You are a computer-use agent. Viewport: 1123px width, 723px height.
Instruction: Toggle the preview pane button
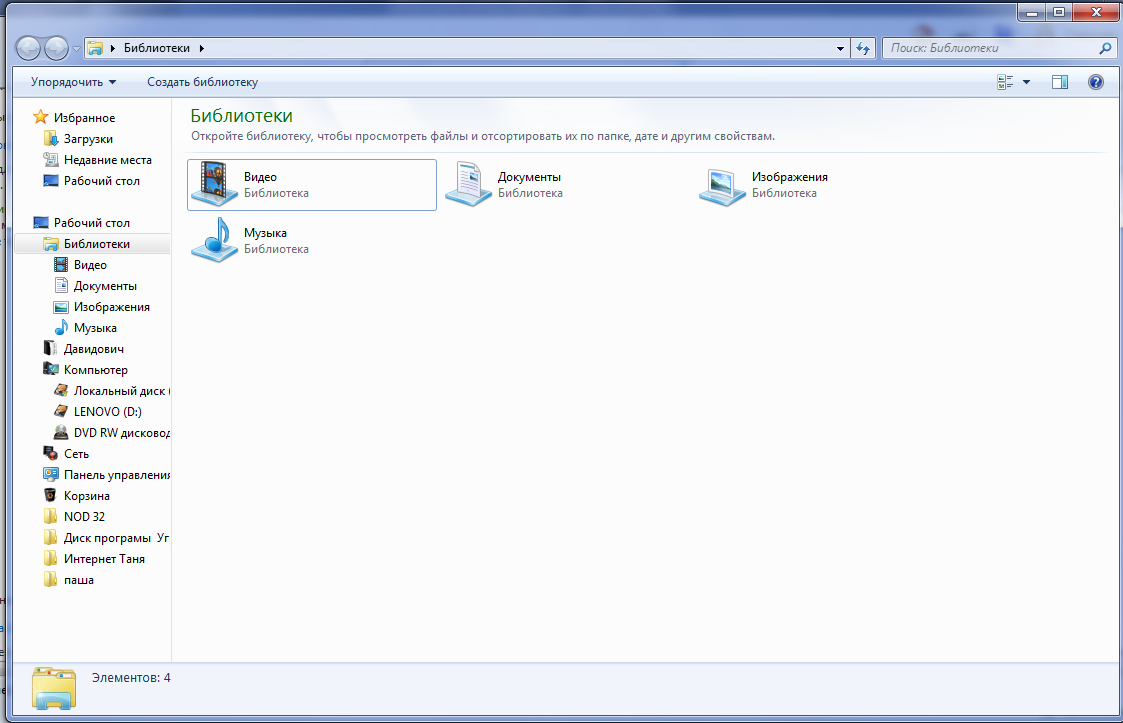[1060, 82]
